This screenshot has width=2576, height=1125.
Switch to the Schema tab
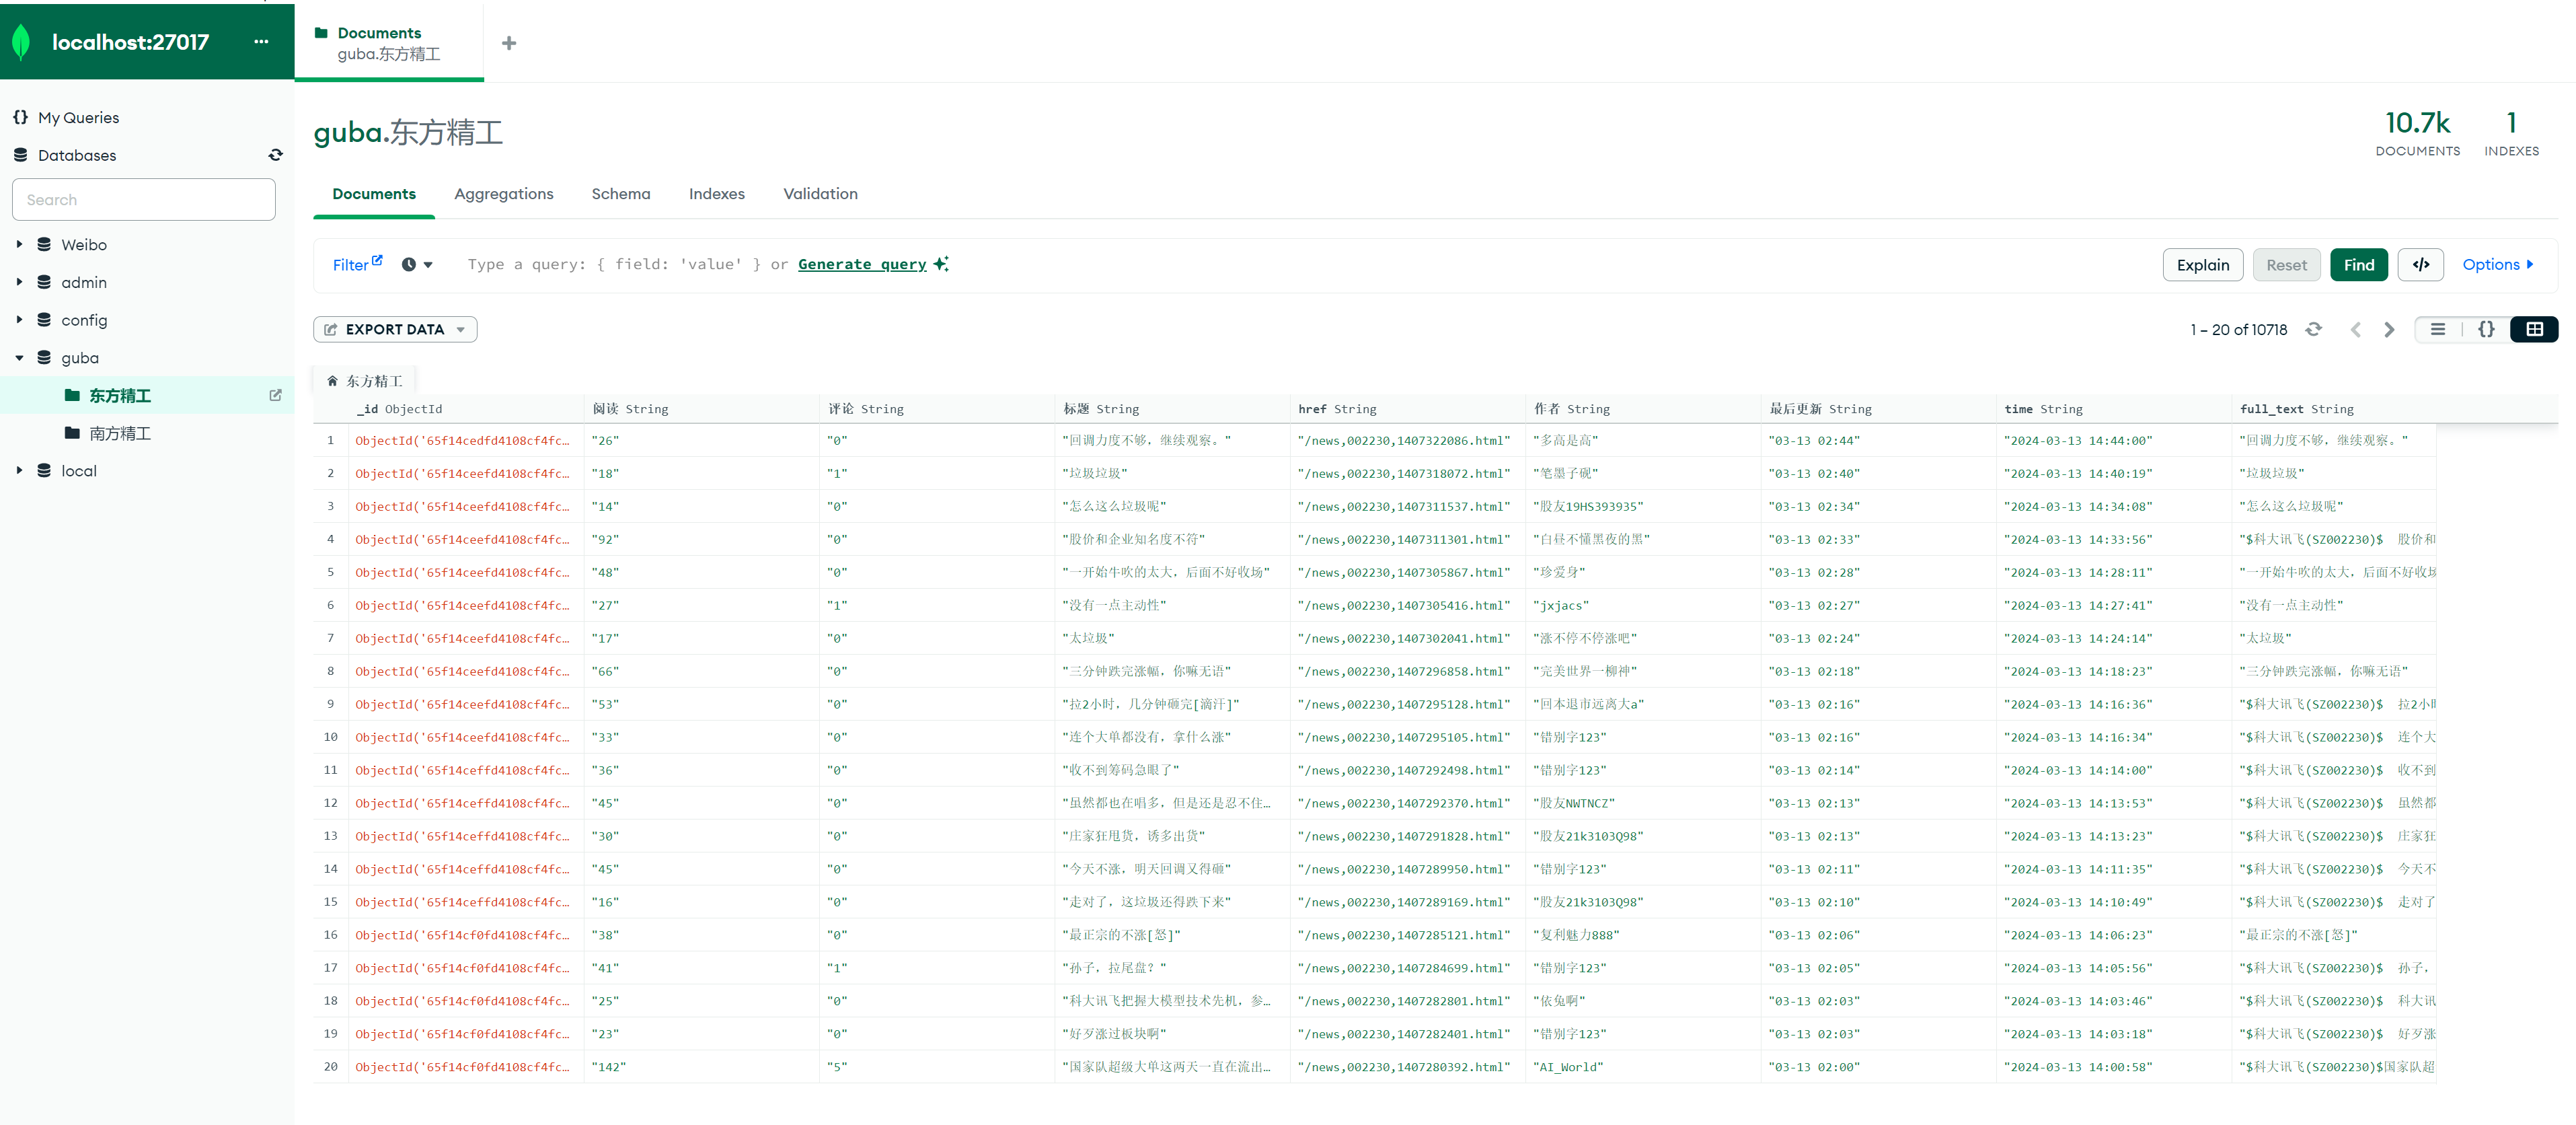(x=620, y=194)
